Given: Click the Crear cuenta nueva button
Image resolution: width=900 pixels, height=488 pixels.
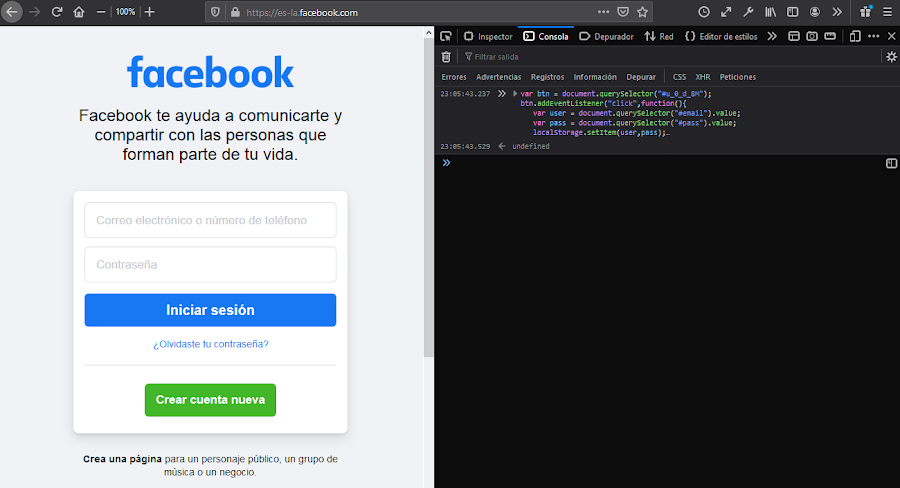Looking at the screenshot, I should (210, 400).
